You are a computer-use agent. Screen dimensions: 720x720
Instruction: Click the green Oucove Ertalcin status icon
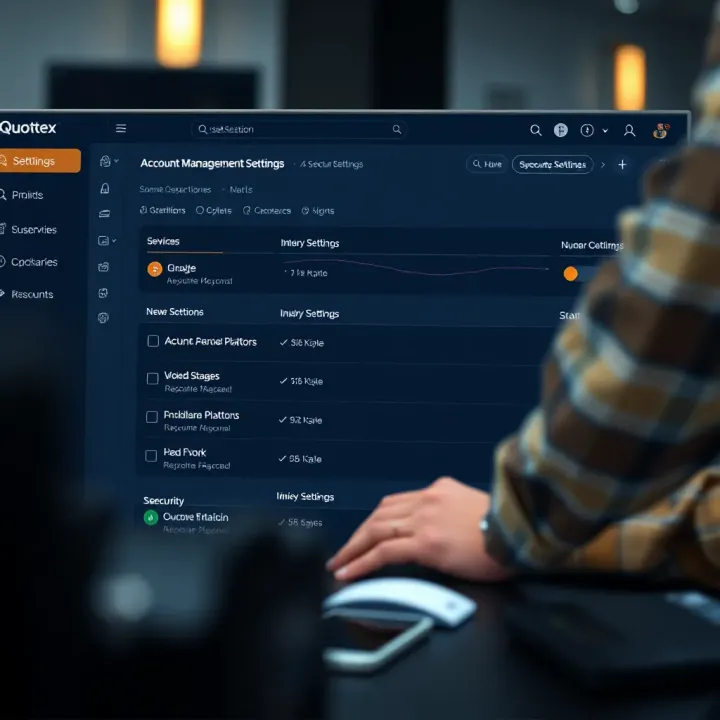[x=151, y=518]
